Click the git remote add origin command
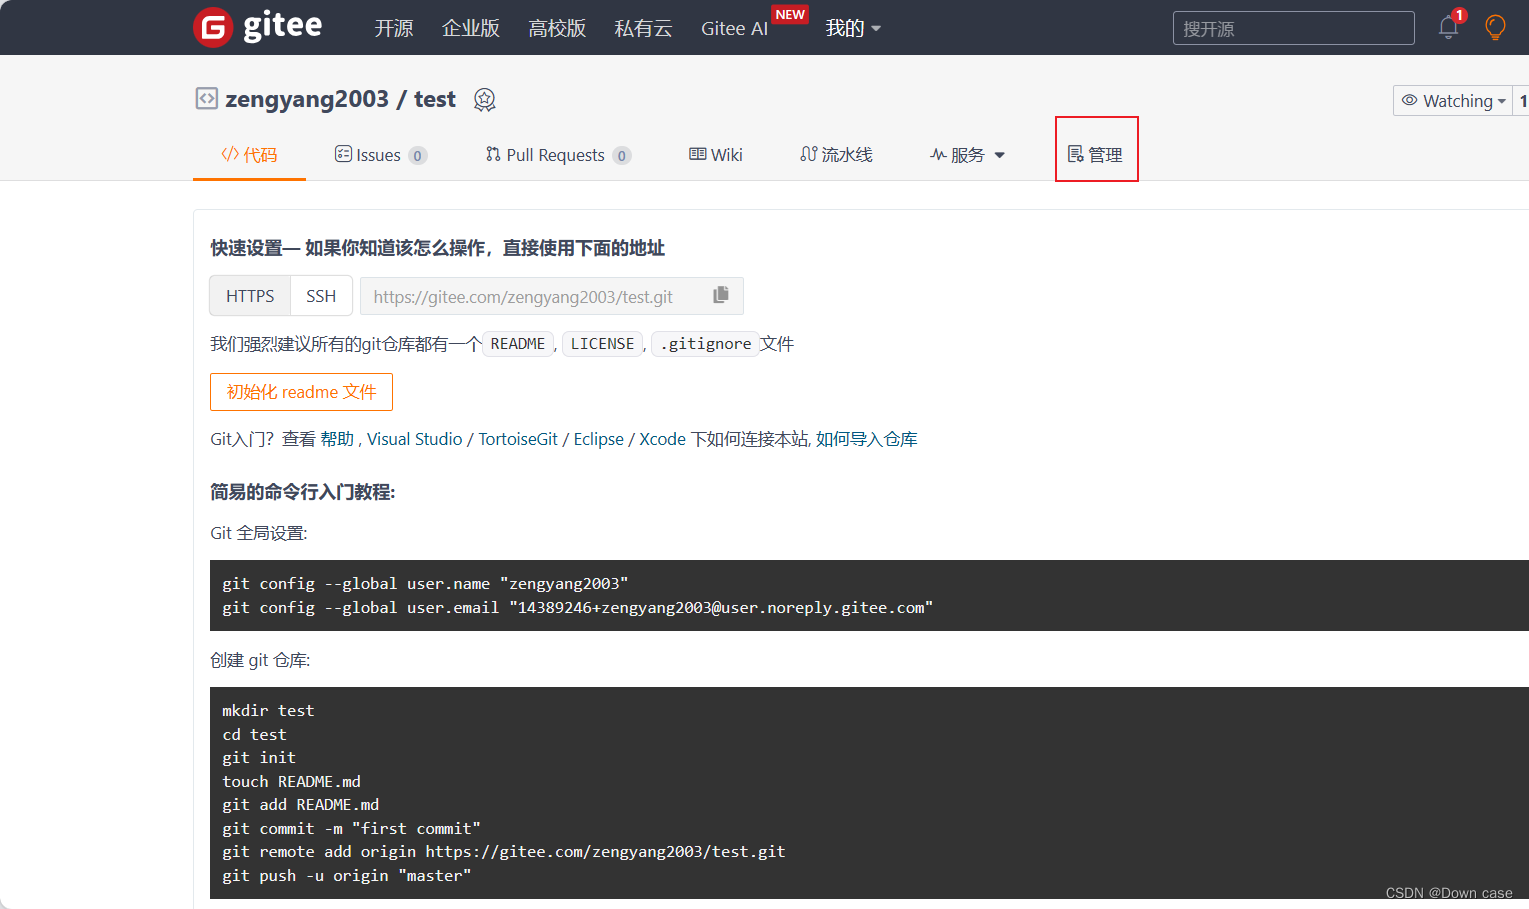The image size is (1529, 909). pos(504,852)
